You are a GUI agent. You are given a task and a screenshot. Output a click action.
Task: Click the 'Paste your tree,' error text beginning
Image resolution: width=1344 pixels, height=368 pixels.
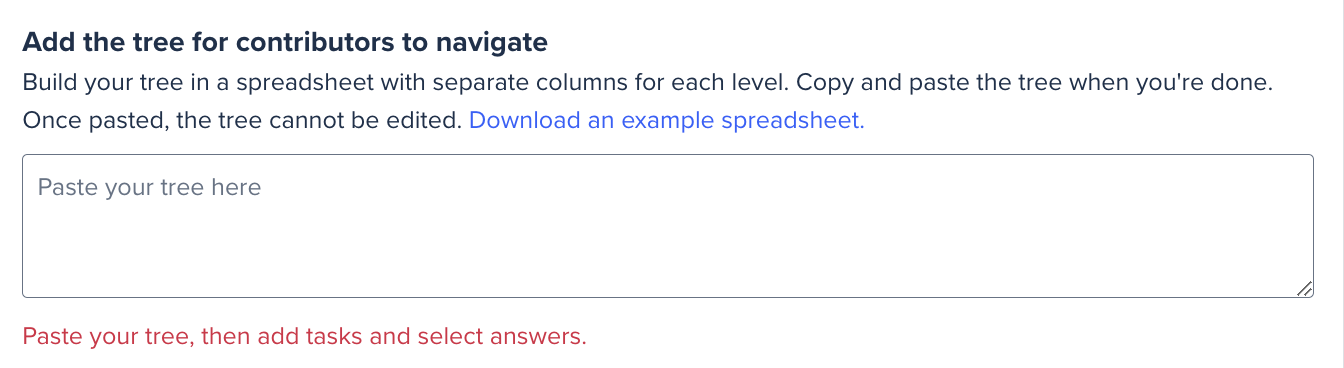pyautogui.click(x=108, y=337)
